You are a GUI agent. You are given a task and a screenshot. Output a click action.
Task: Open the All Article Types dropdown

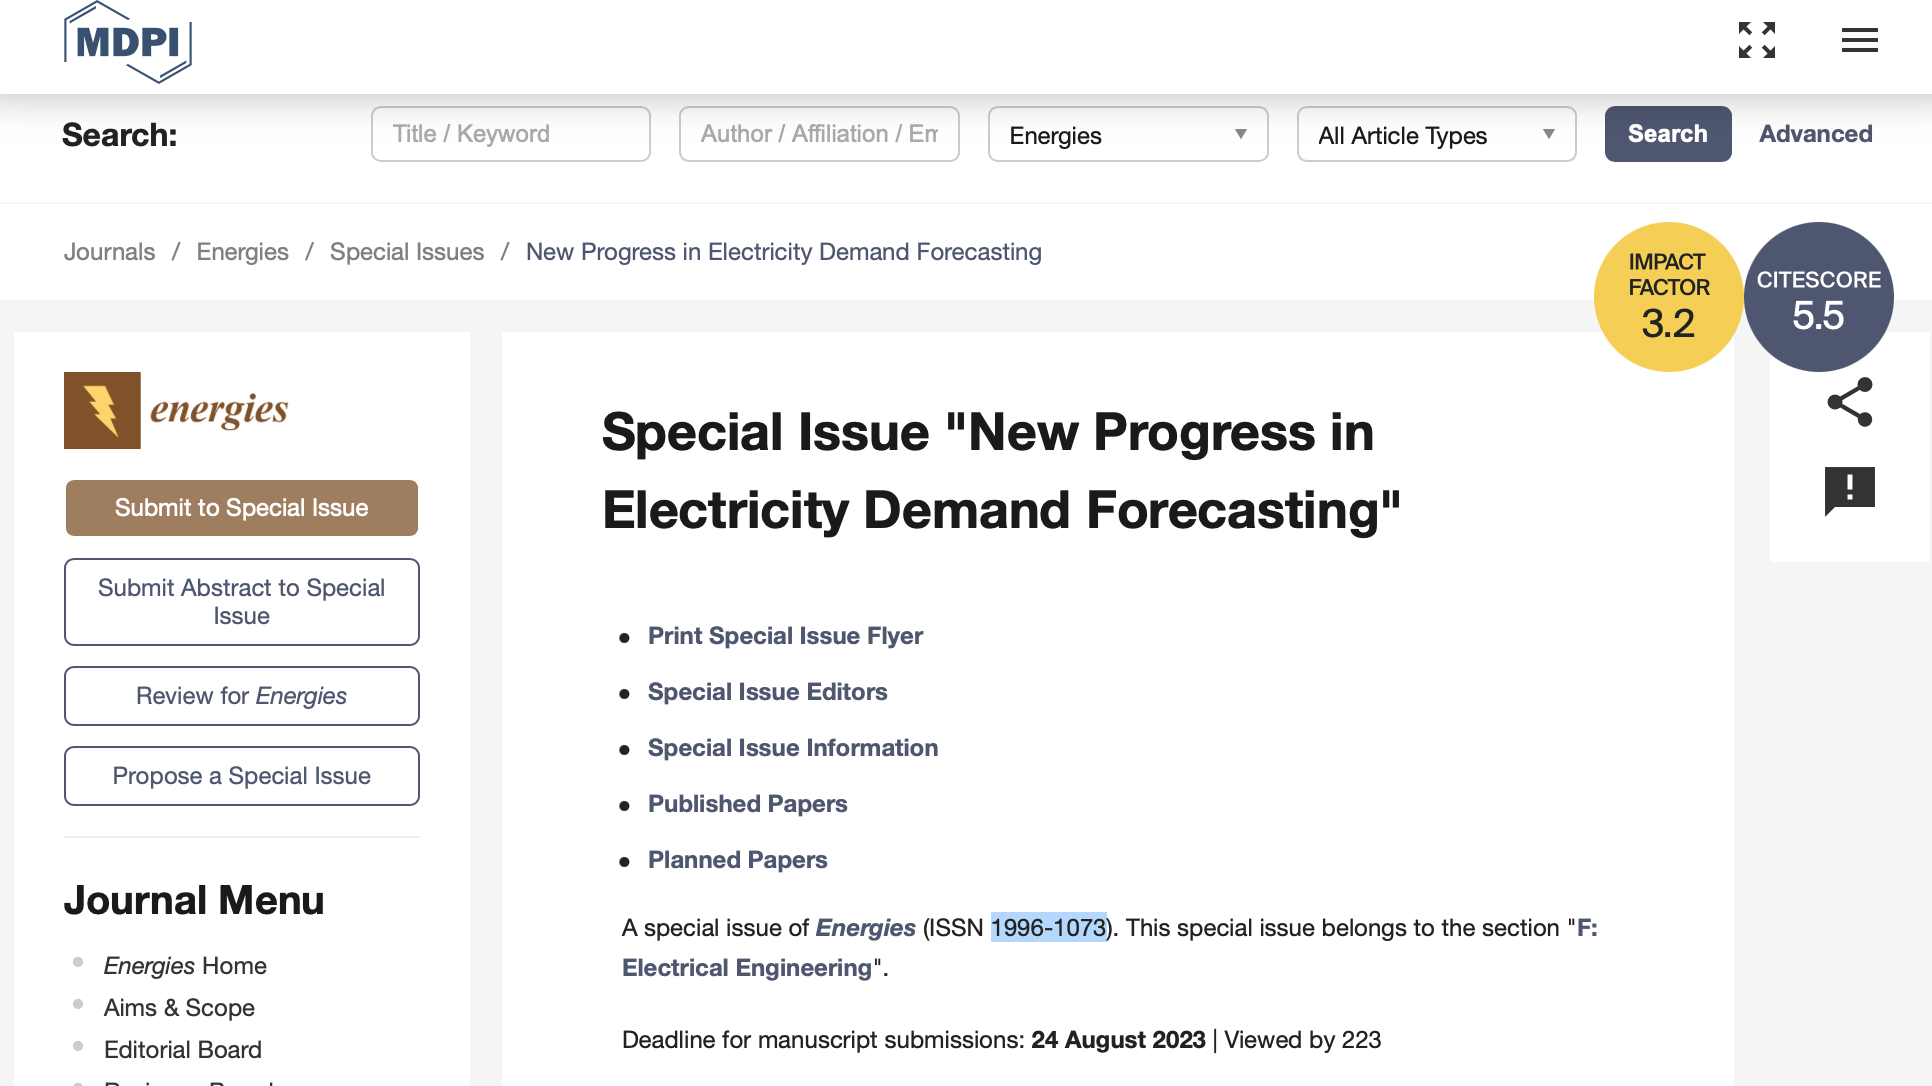[1435, 135]
